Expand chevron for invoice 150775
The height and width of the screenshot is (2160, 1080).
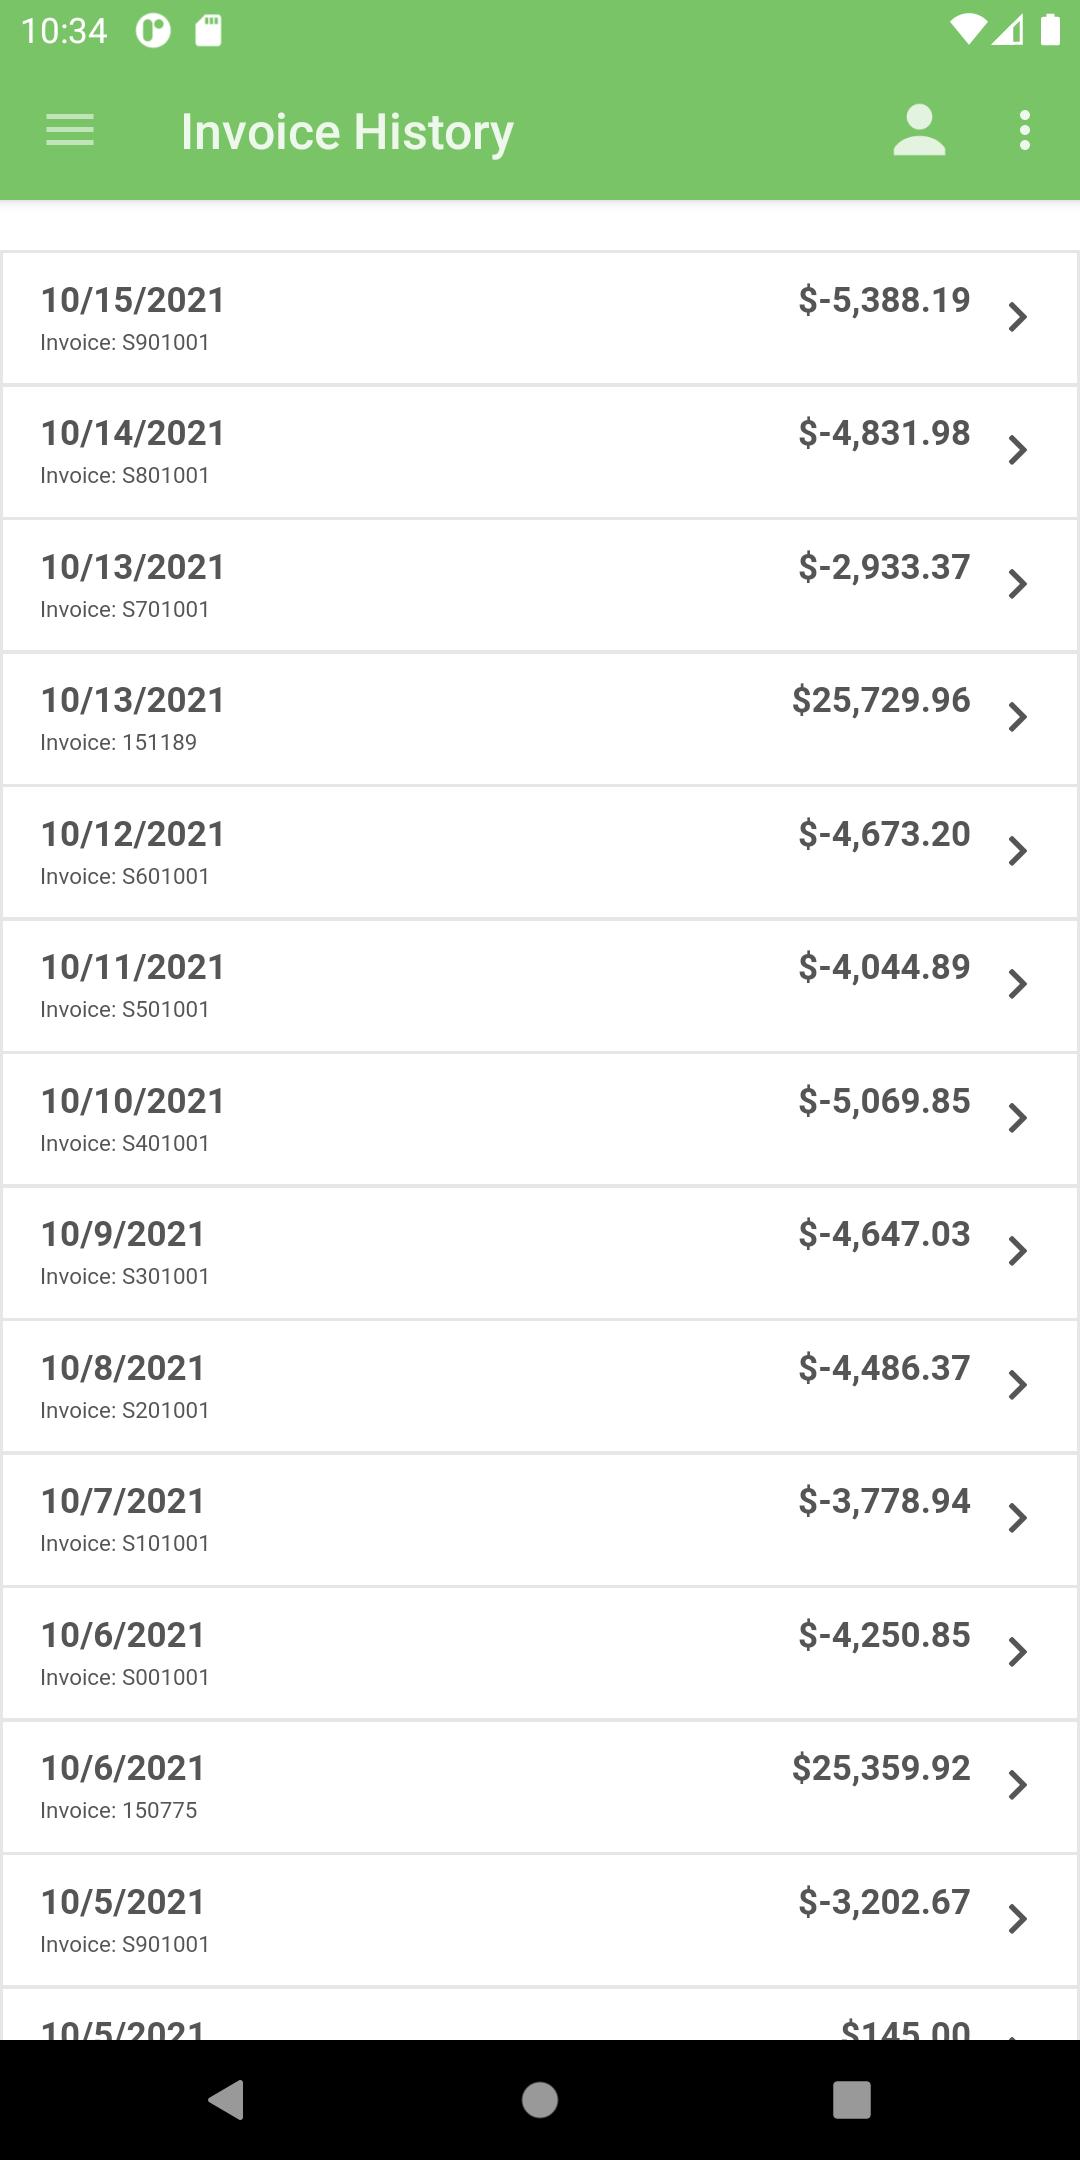[1018, 1785]
